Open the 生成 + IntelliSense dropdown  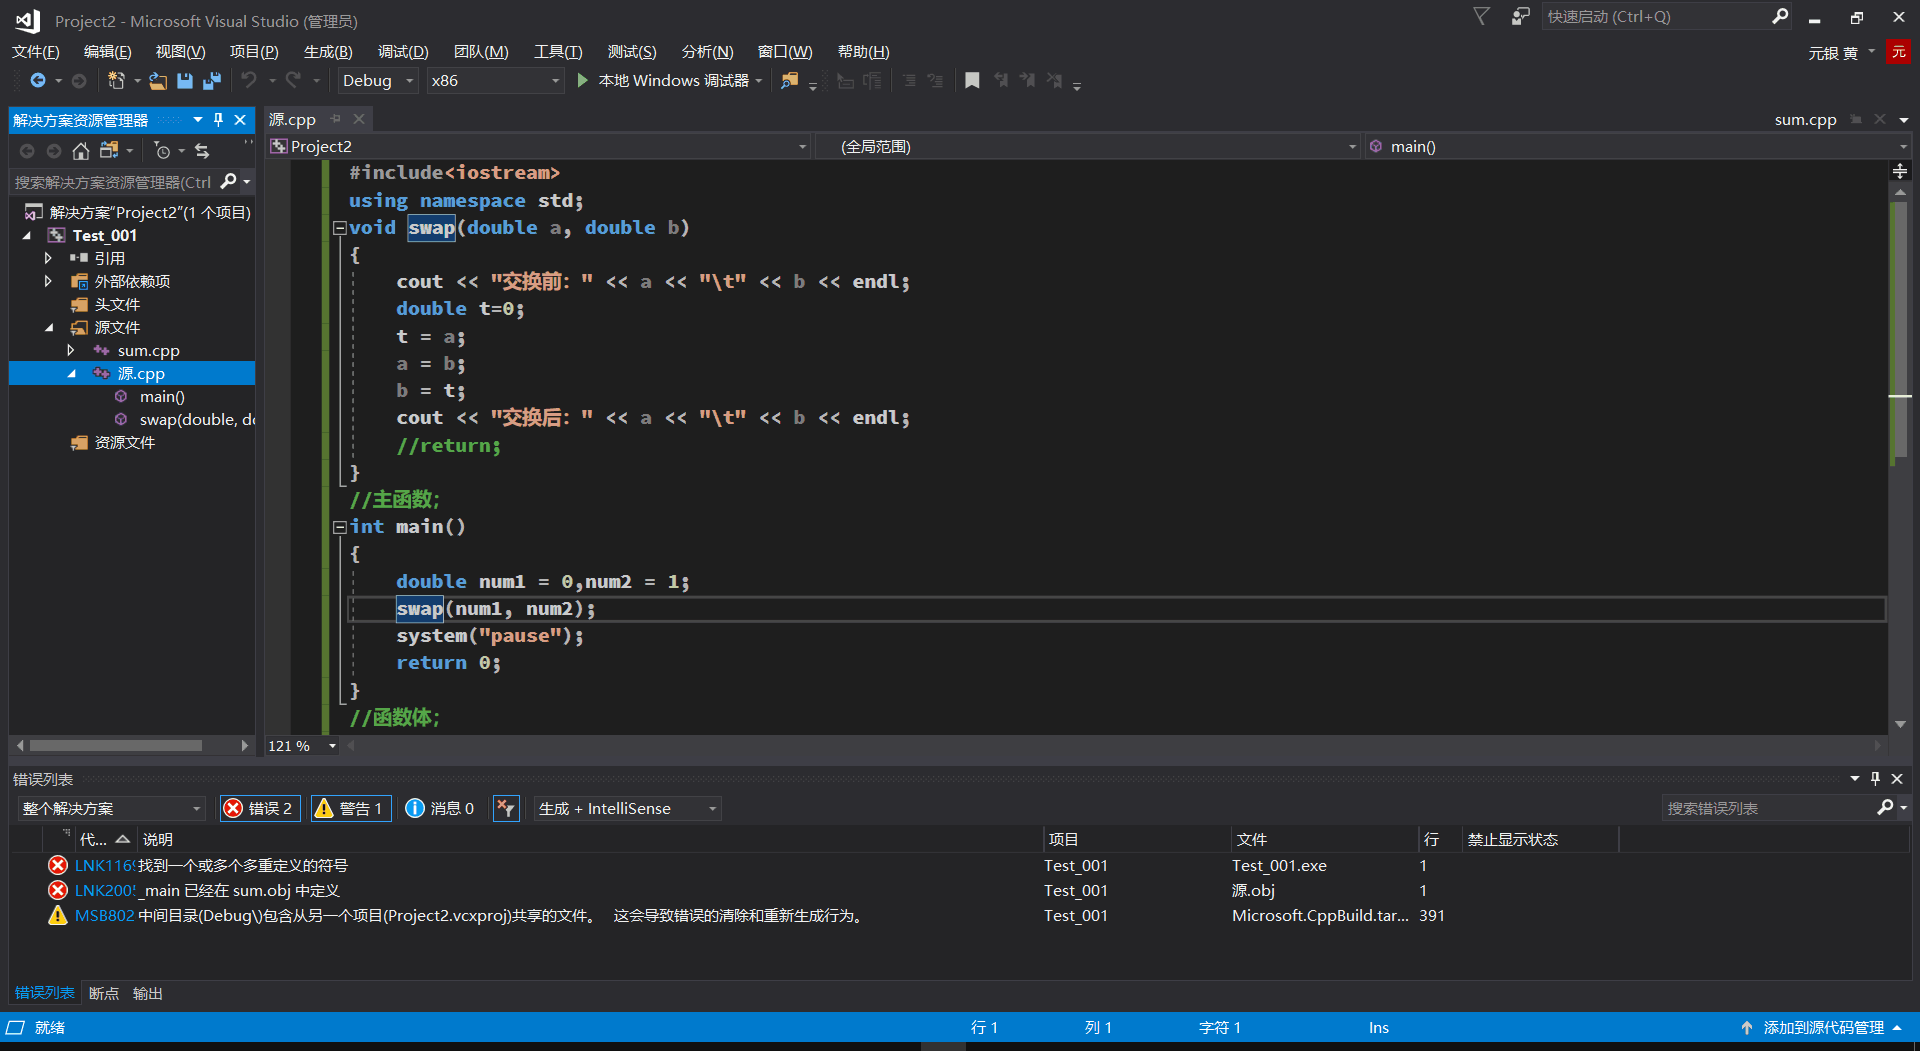628,808
